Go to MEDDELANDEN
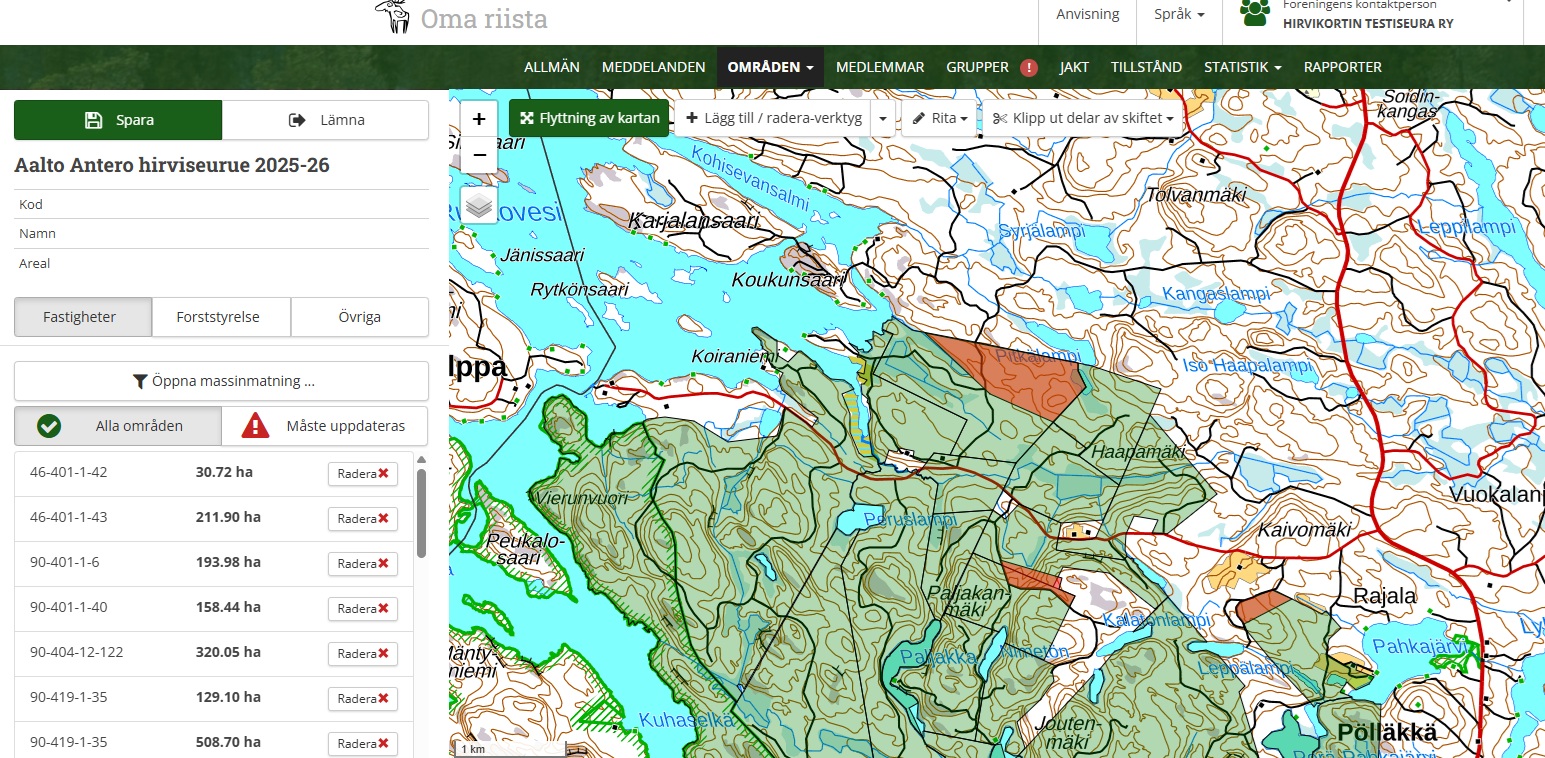The image size is (1545, 758). [x=654, y=67]
